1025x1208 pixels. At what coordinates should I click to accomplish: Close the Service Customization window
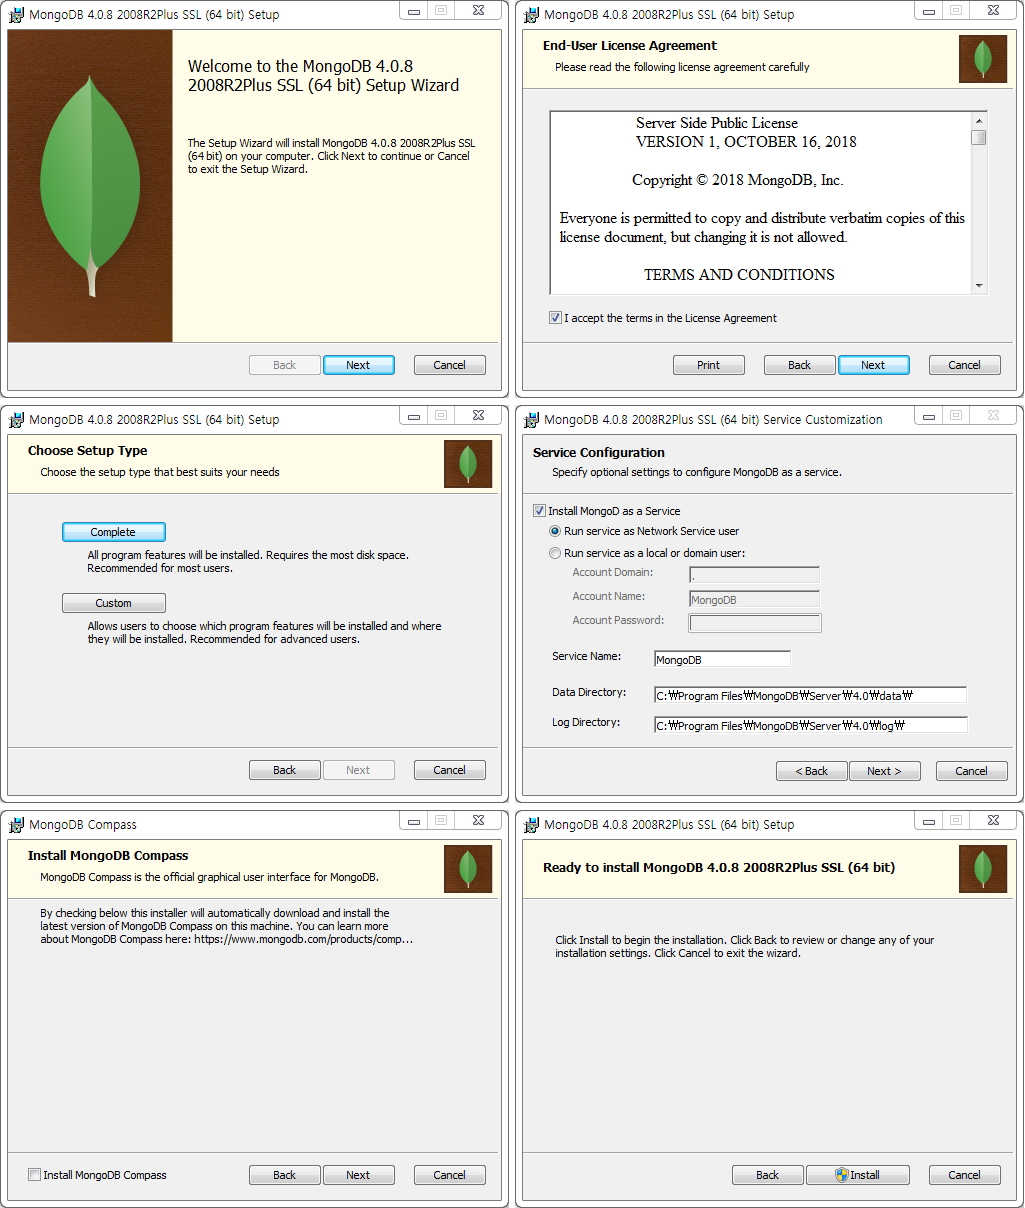coord(993,415)
